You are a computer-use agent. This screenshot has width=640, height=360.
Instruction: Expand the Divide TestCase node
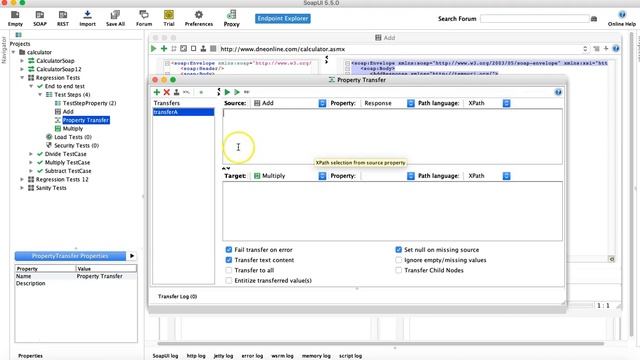[31, 154]
